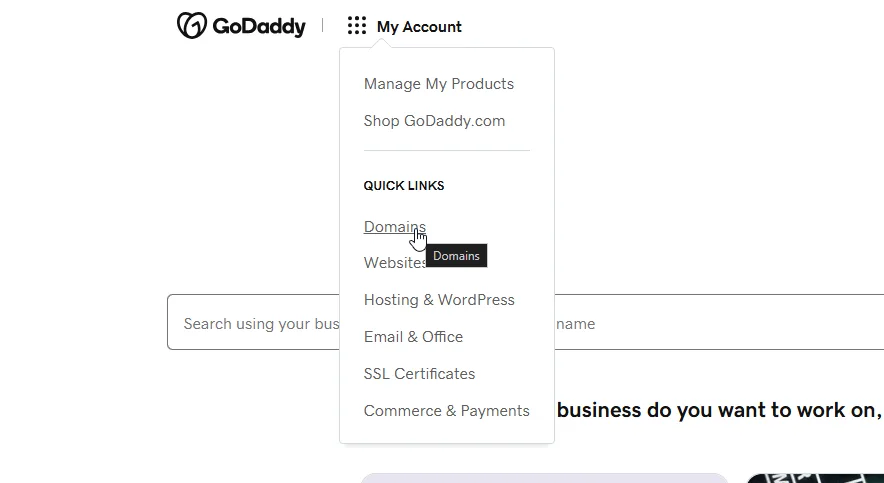884x483 pixels.
Task: Navigate to Email & Office
Action: [413, 337]
